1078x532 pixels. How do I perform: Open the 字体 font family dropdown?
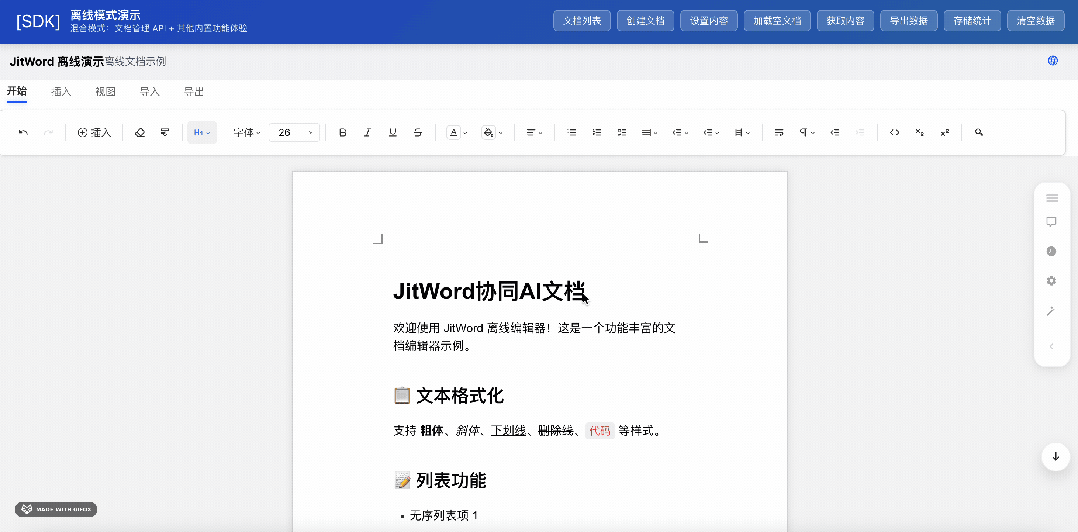tap(247, 133)
